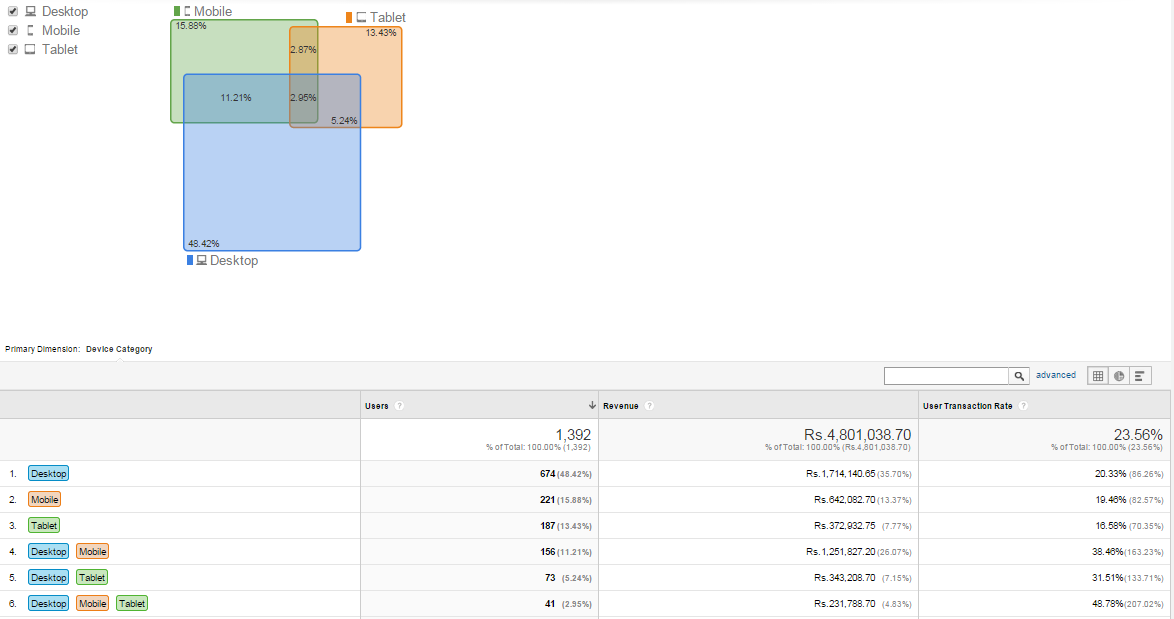Uncheck the Mobile checkbox
The height and width of the screenshot is (619, 1174).
click(13, 31)
